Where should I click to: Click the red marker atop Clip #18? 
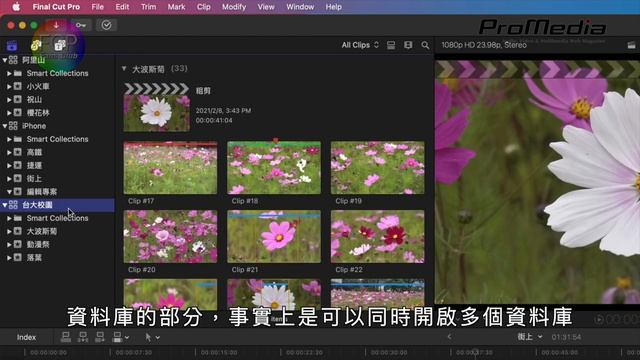[x=276, y=140]
